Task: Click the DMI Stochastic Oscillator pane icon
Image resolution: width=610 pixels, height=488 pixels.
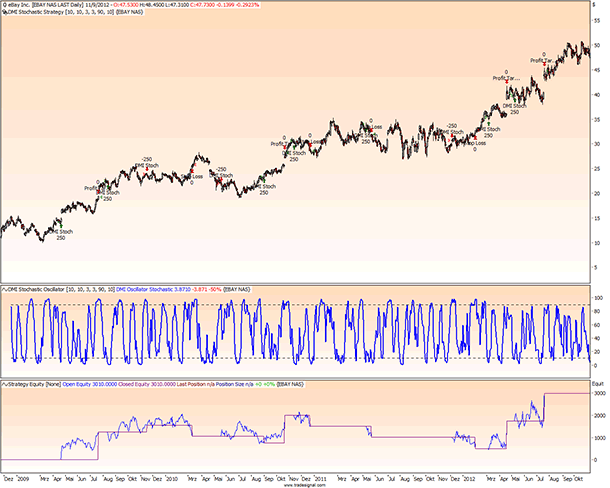Action: [4, 289]
